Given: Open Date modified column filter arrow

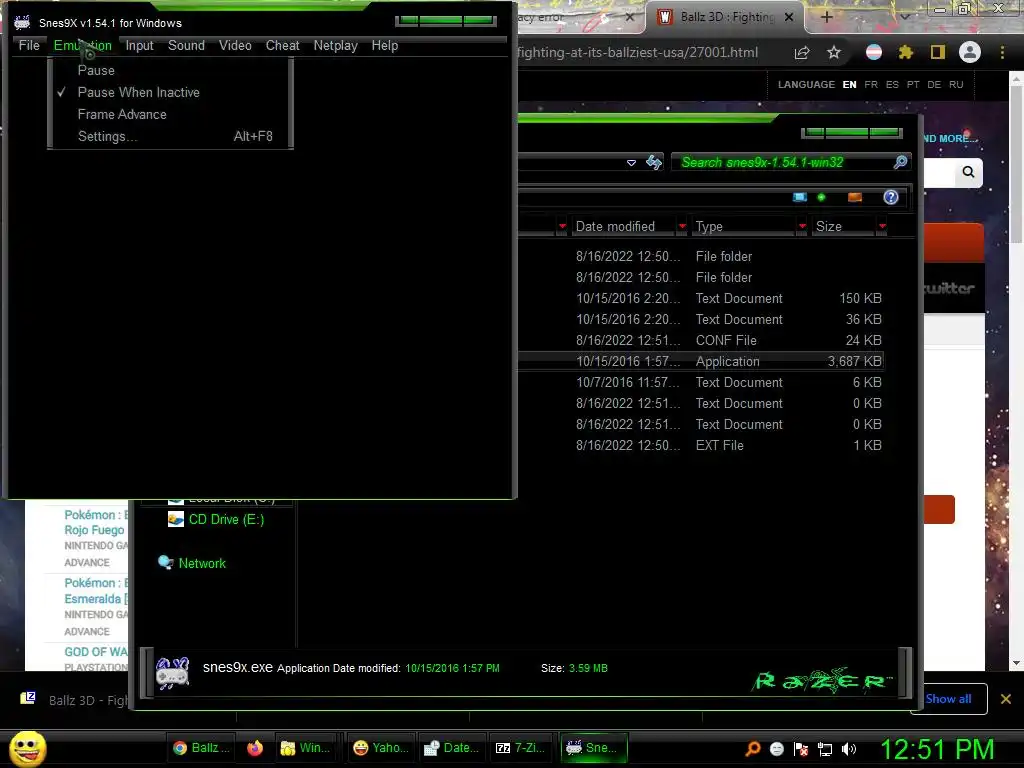Looking at the screenshot, I should coord(682,227).
